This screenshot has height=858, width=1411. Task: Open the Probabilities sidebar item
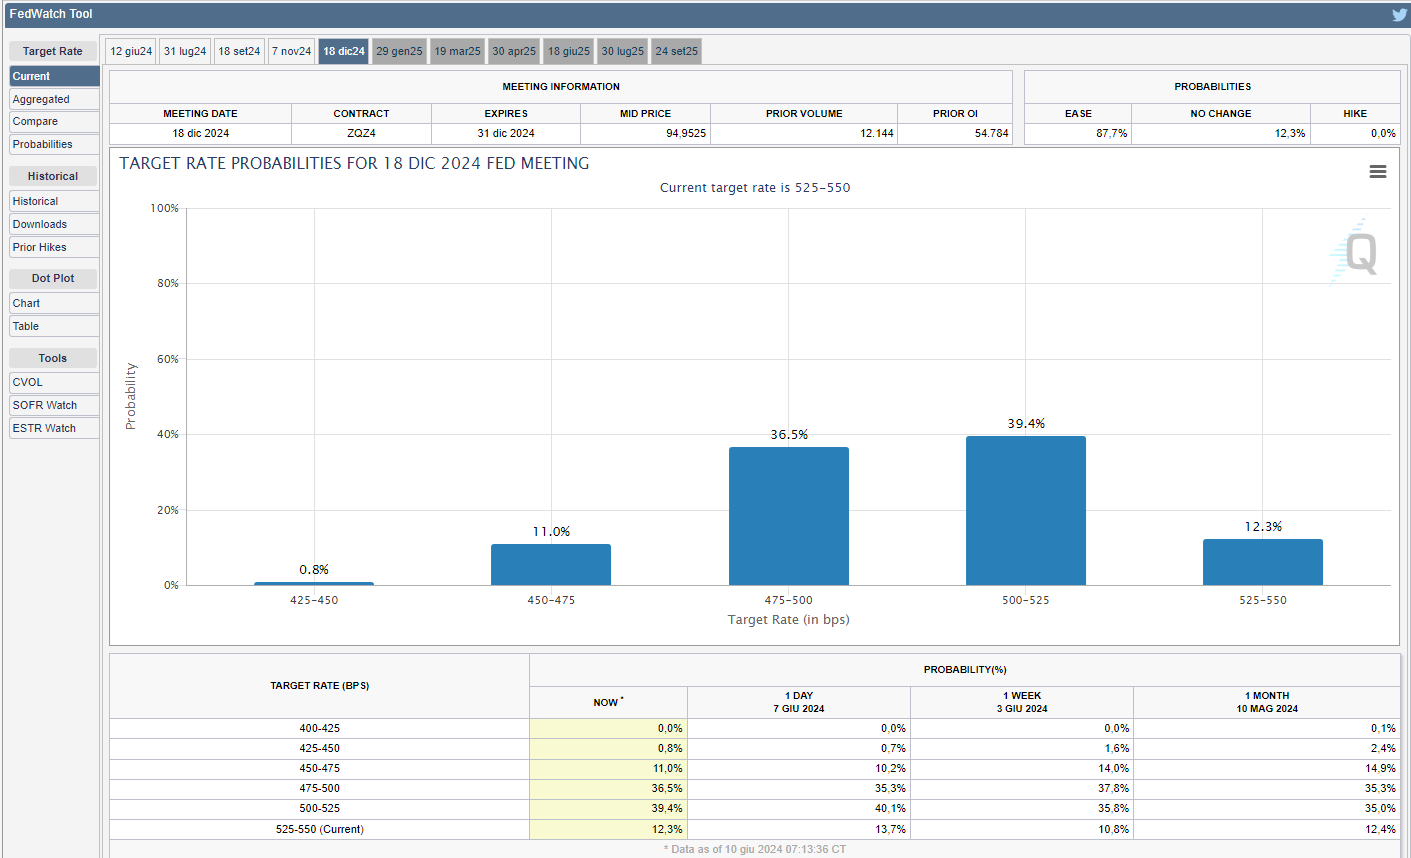(54, 144)
